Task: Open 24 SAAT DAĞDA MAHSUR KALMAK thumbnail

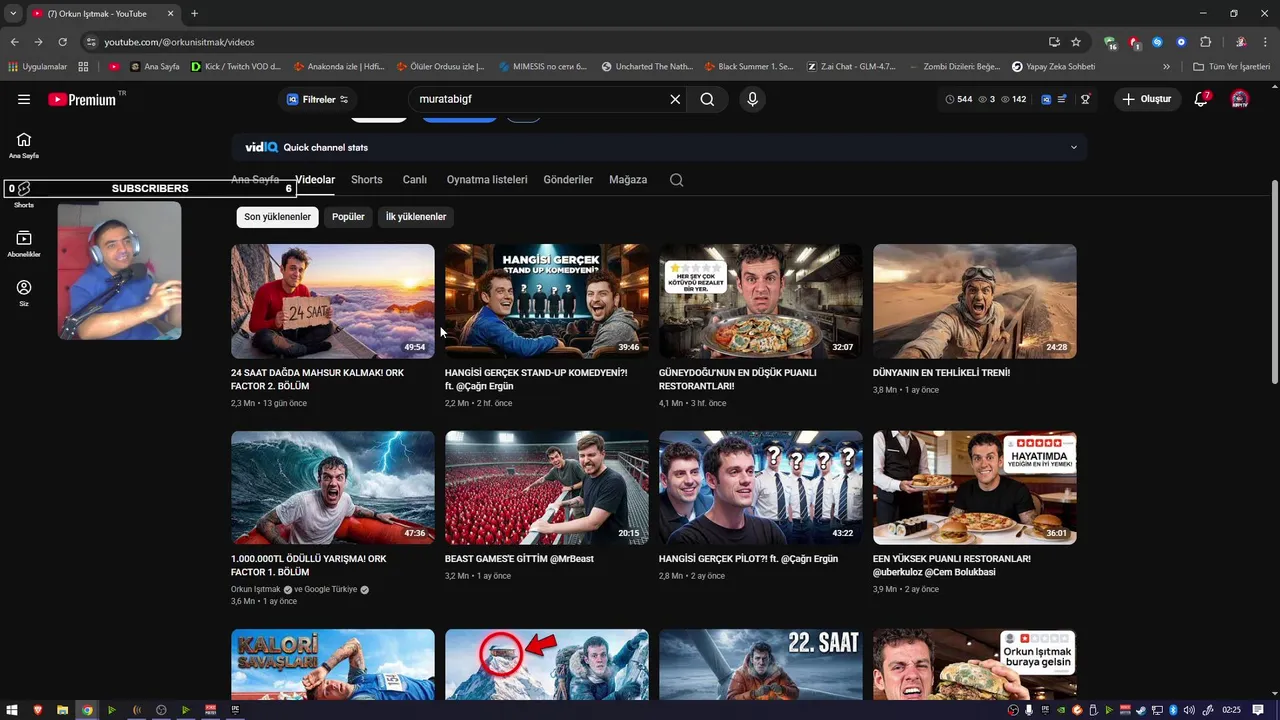Action: point(333,301)
